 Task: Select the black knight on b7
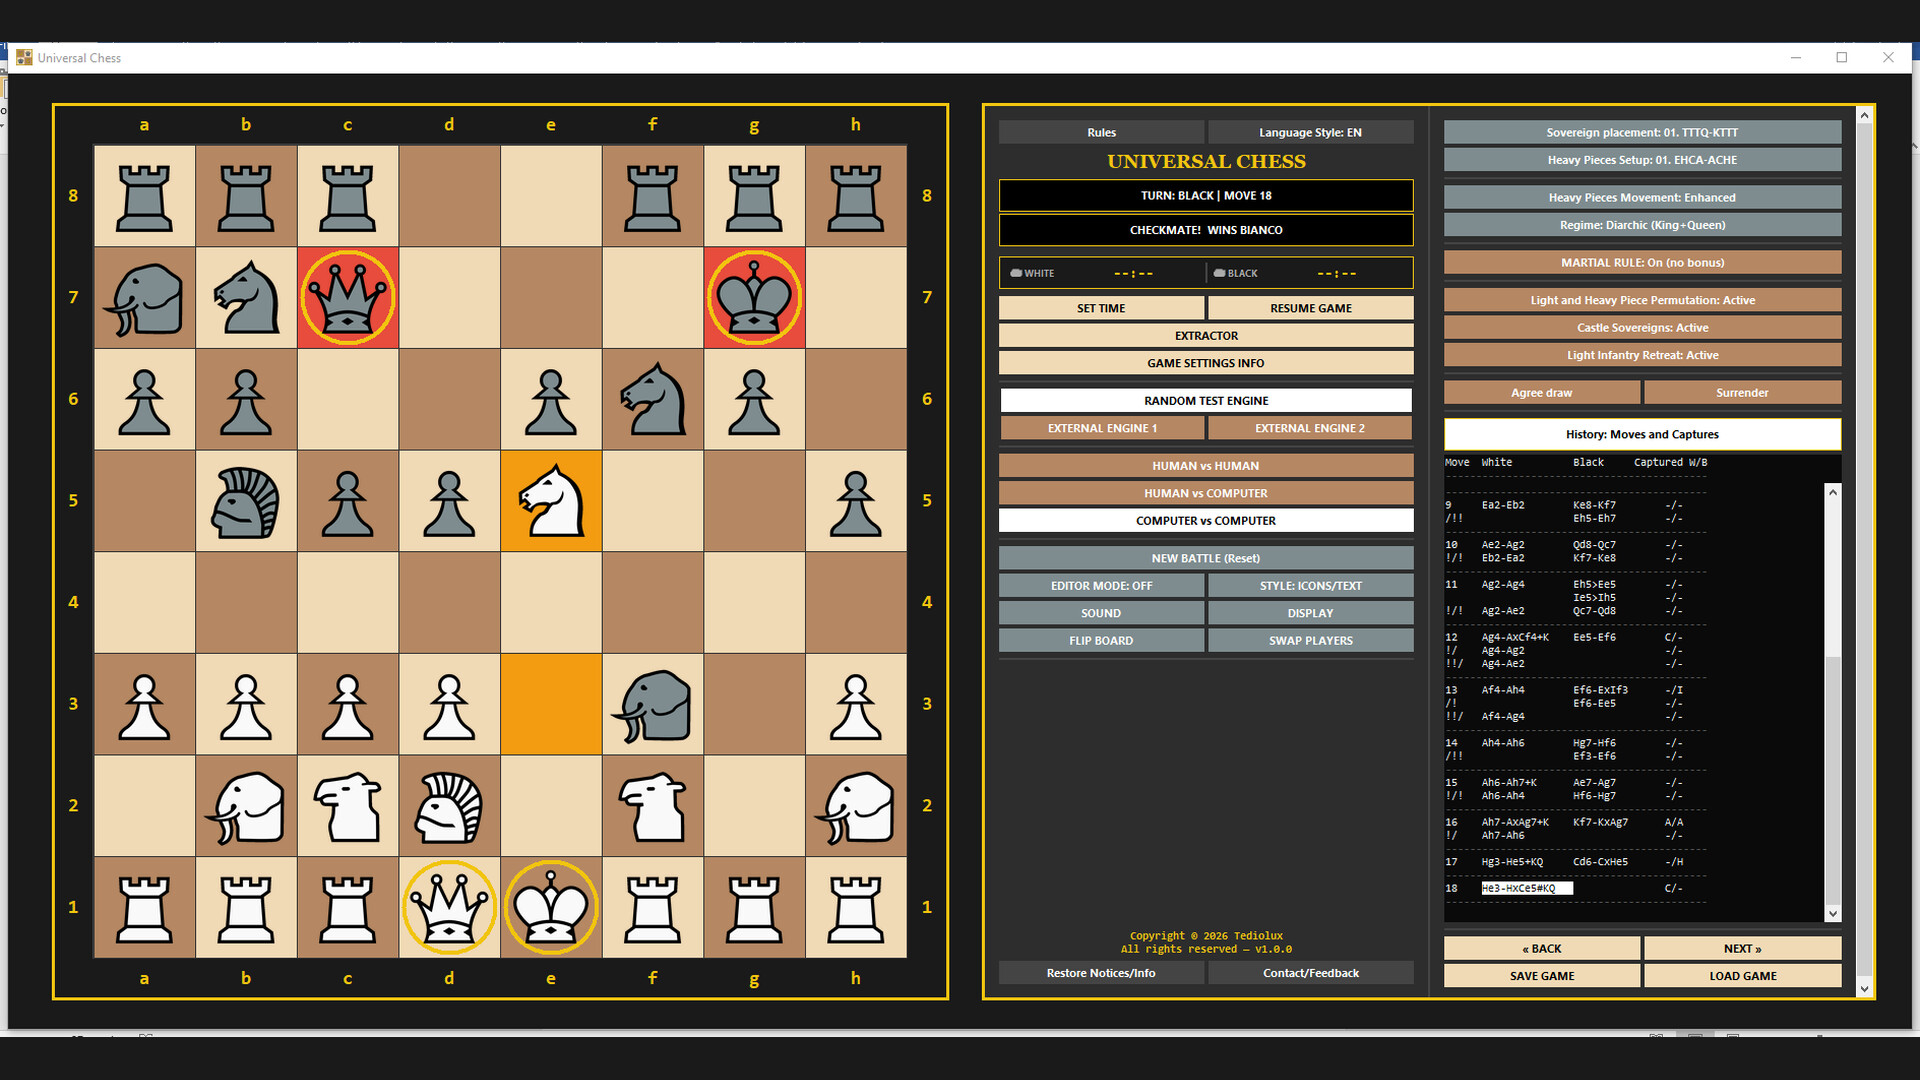(x=246, y=298)
